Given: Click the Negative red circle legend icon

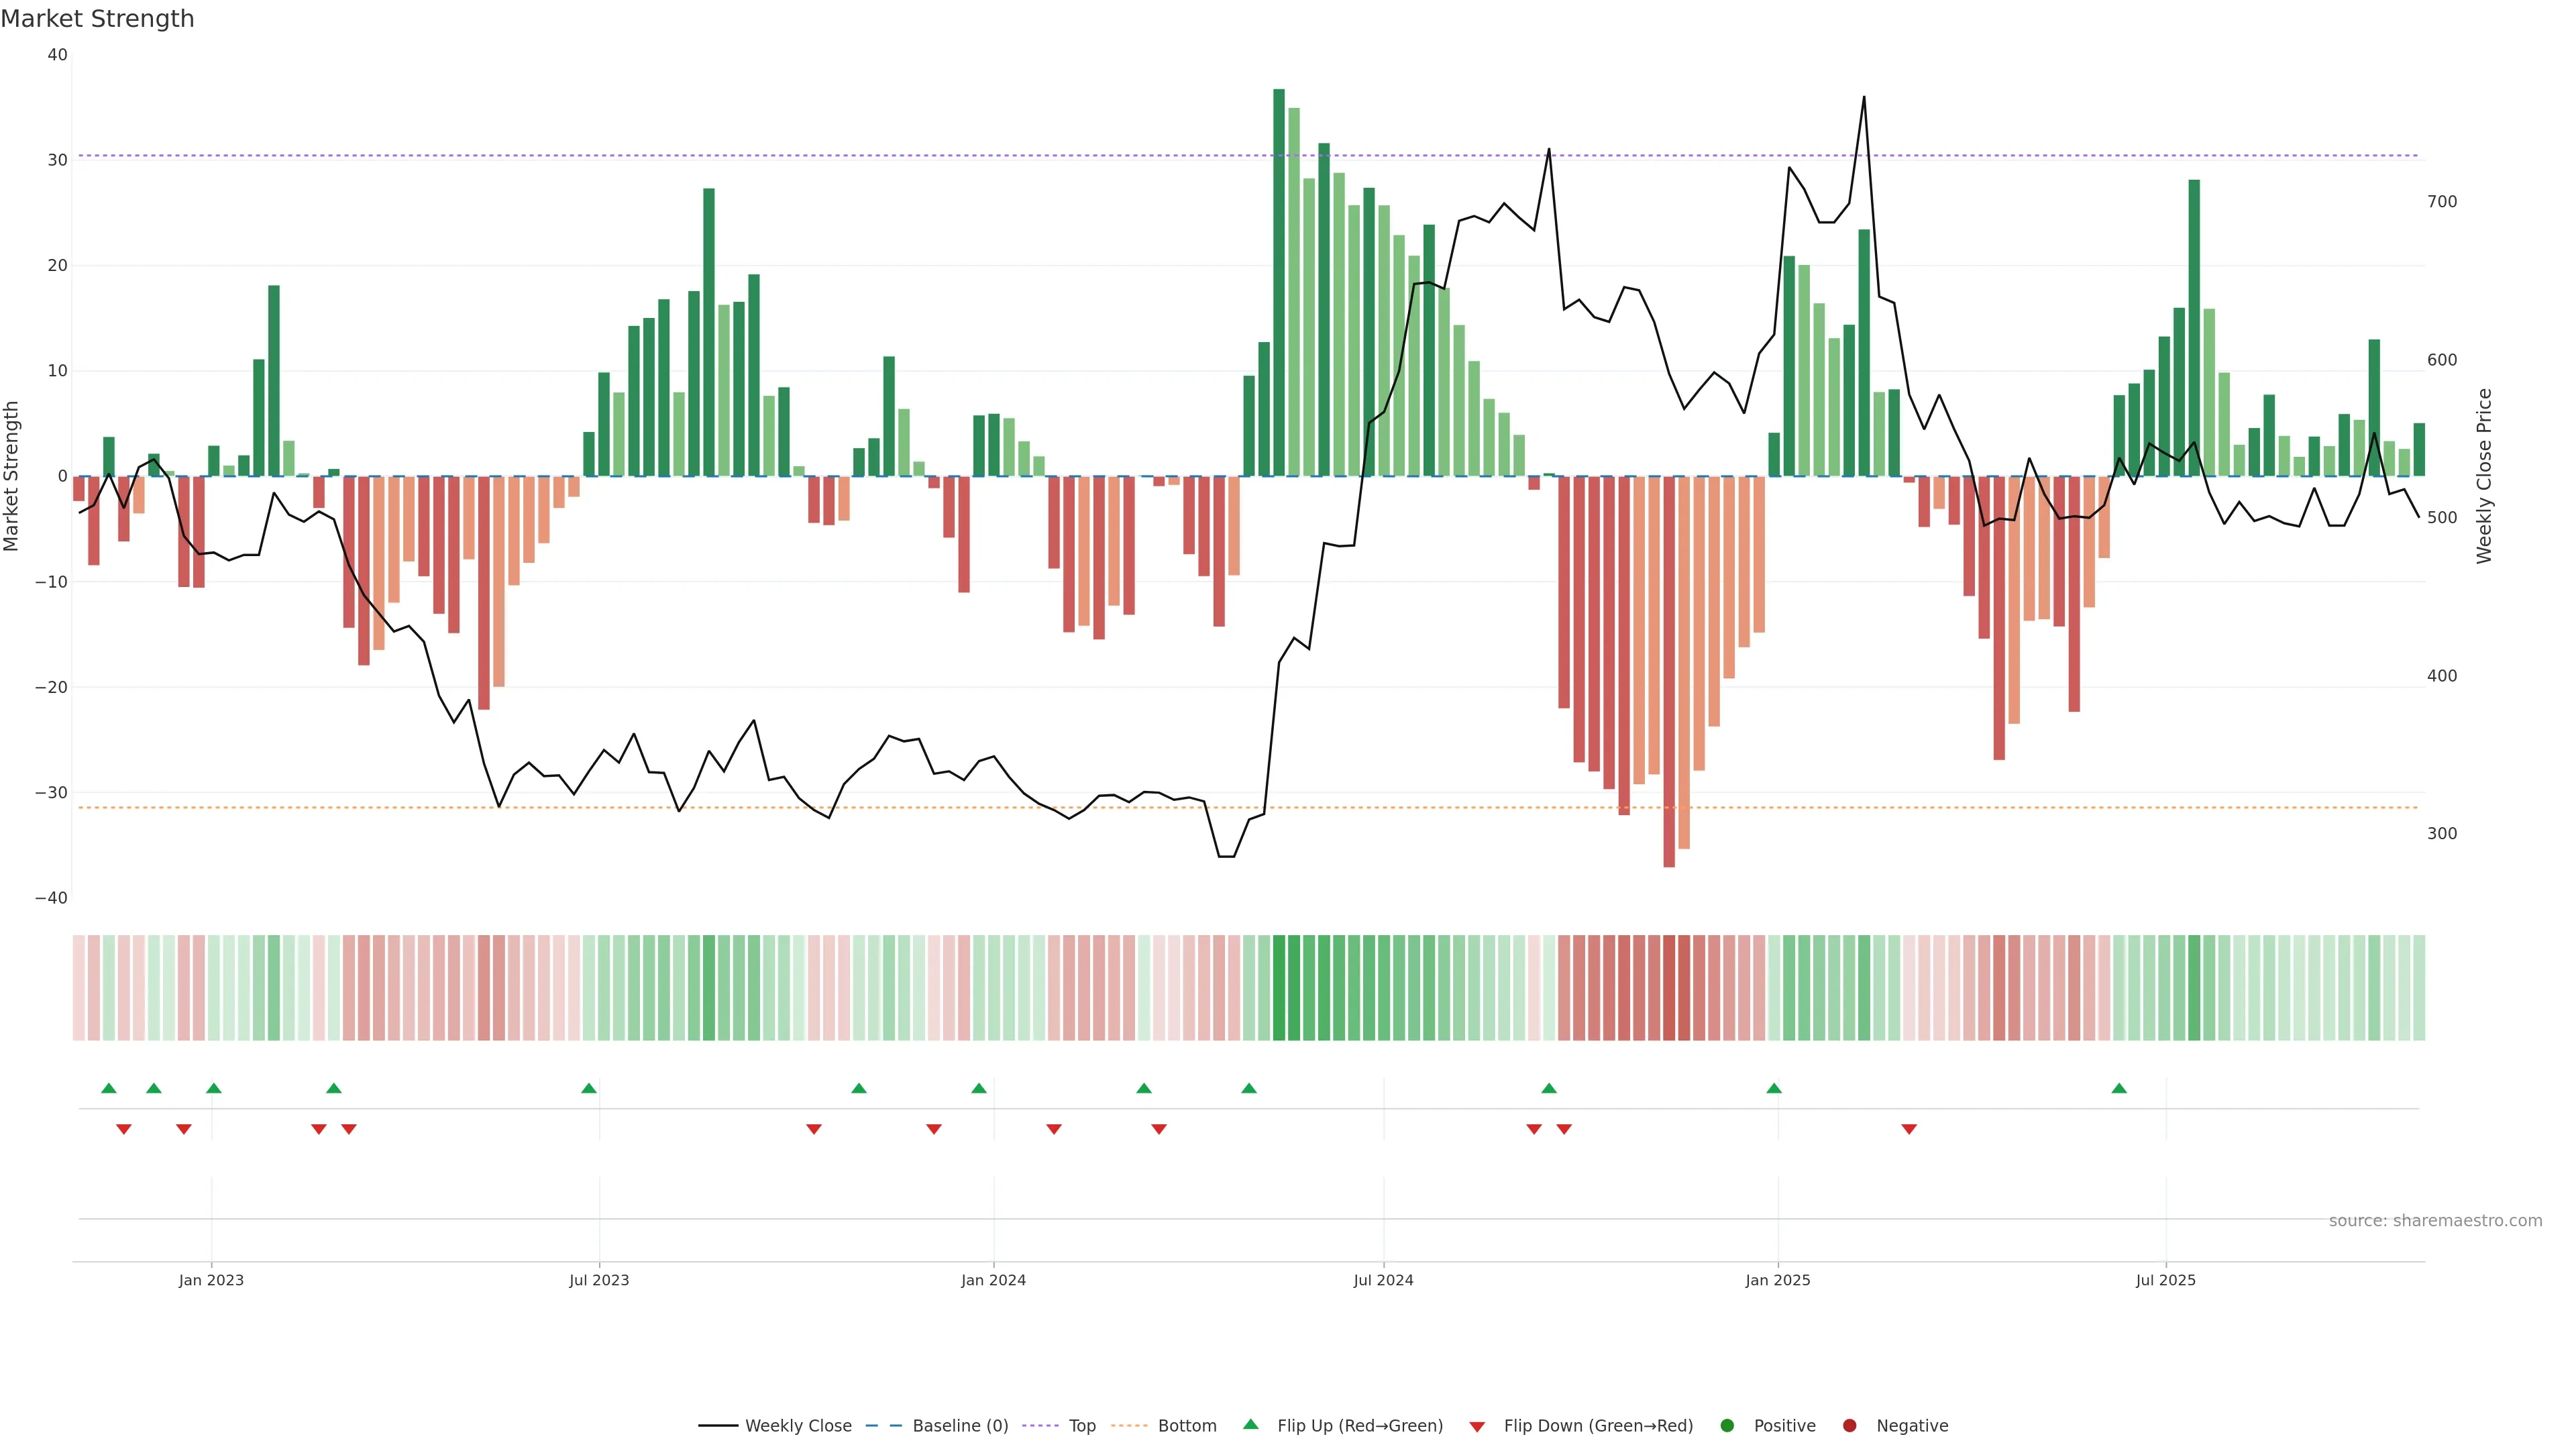Looking at the screenshot, I should 1849,1426.
